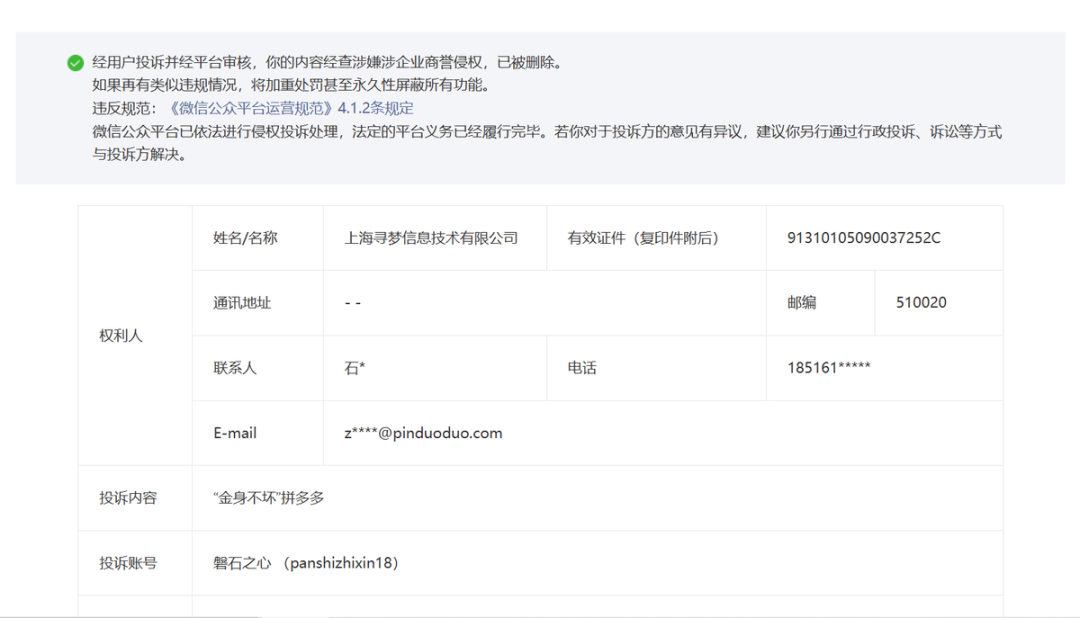Select the phone number 185161*****

coord(829,367)
